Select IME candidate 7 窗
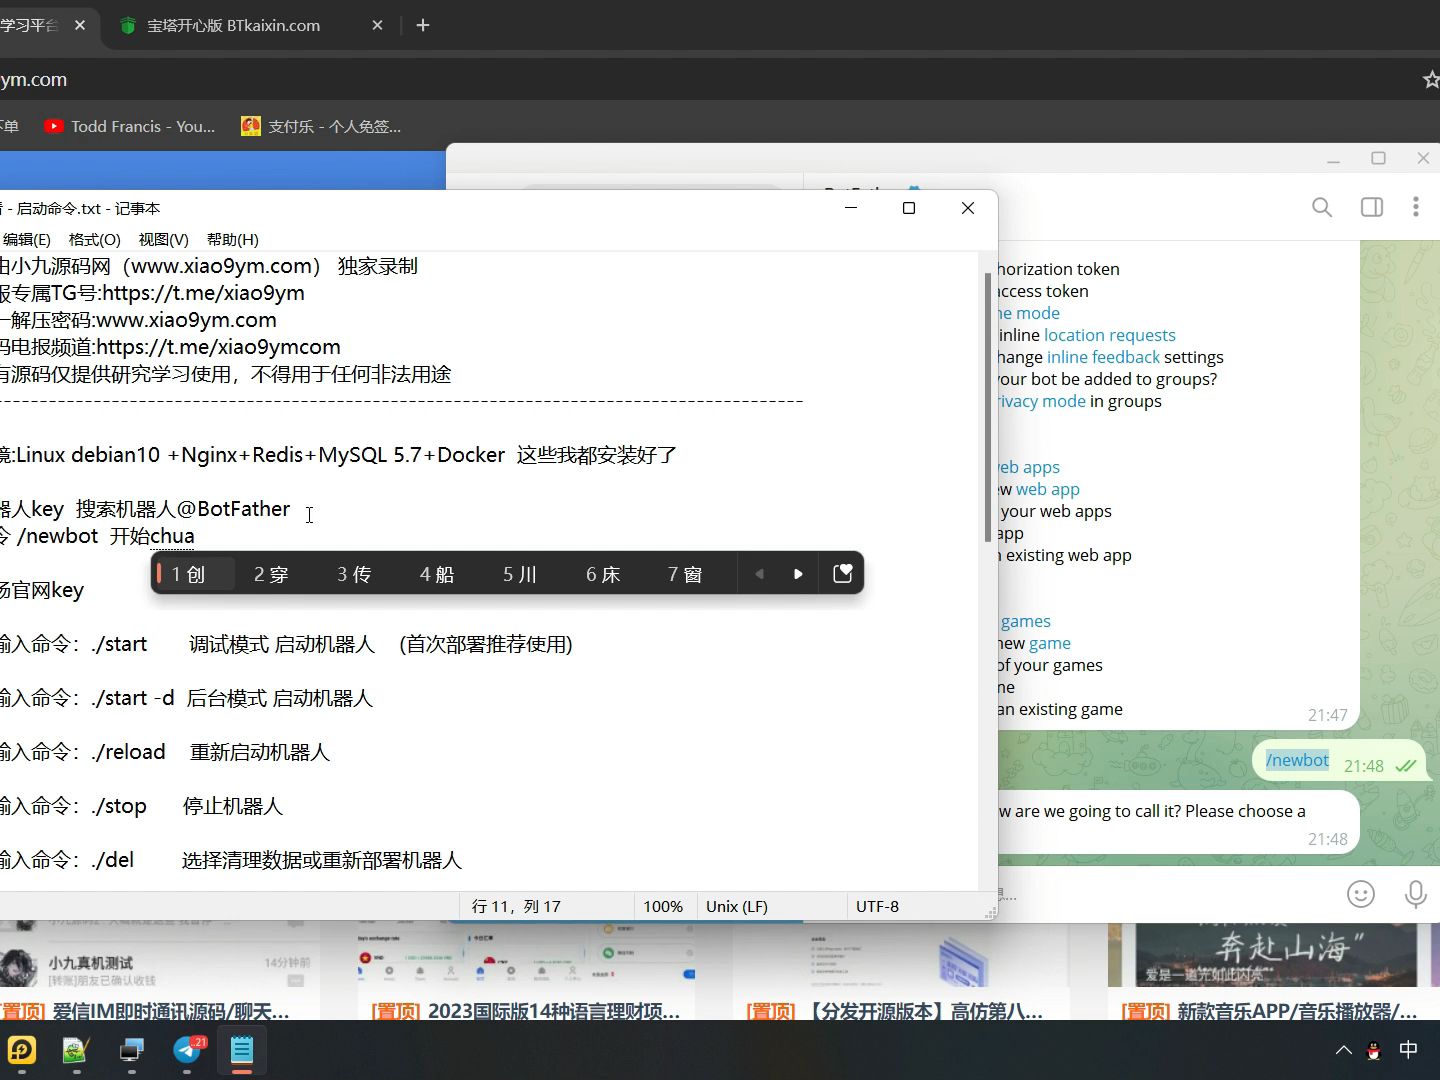This screenshot has height=1080, width=1440. [x=685, y=574]
